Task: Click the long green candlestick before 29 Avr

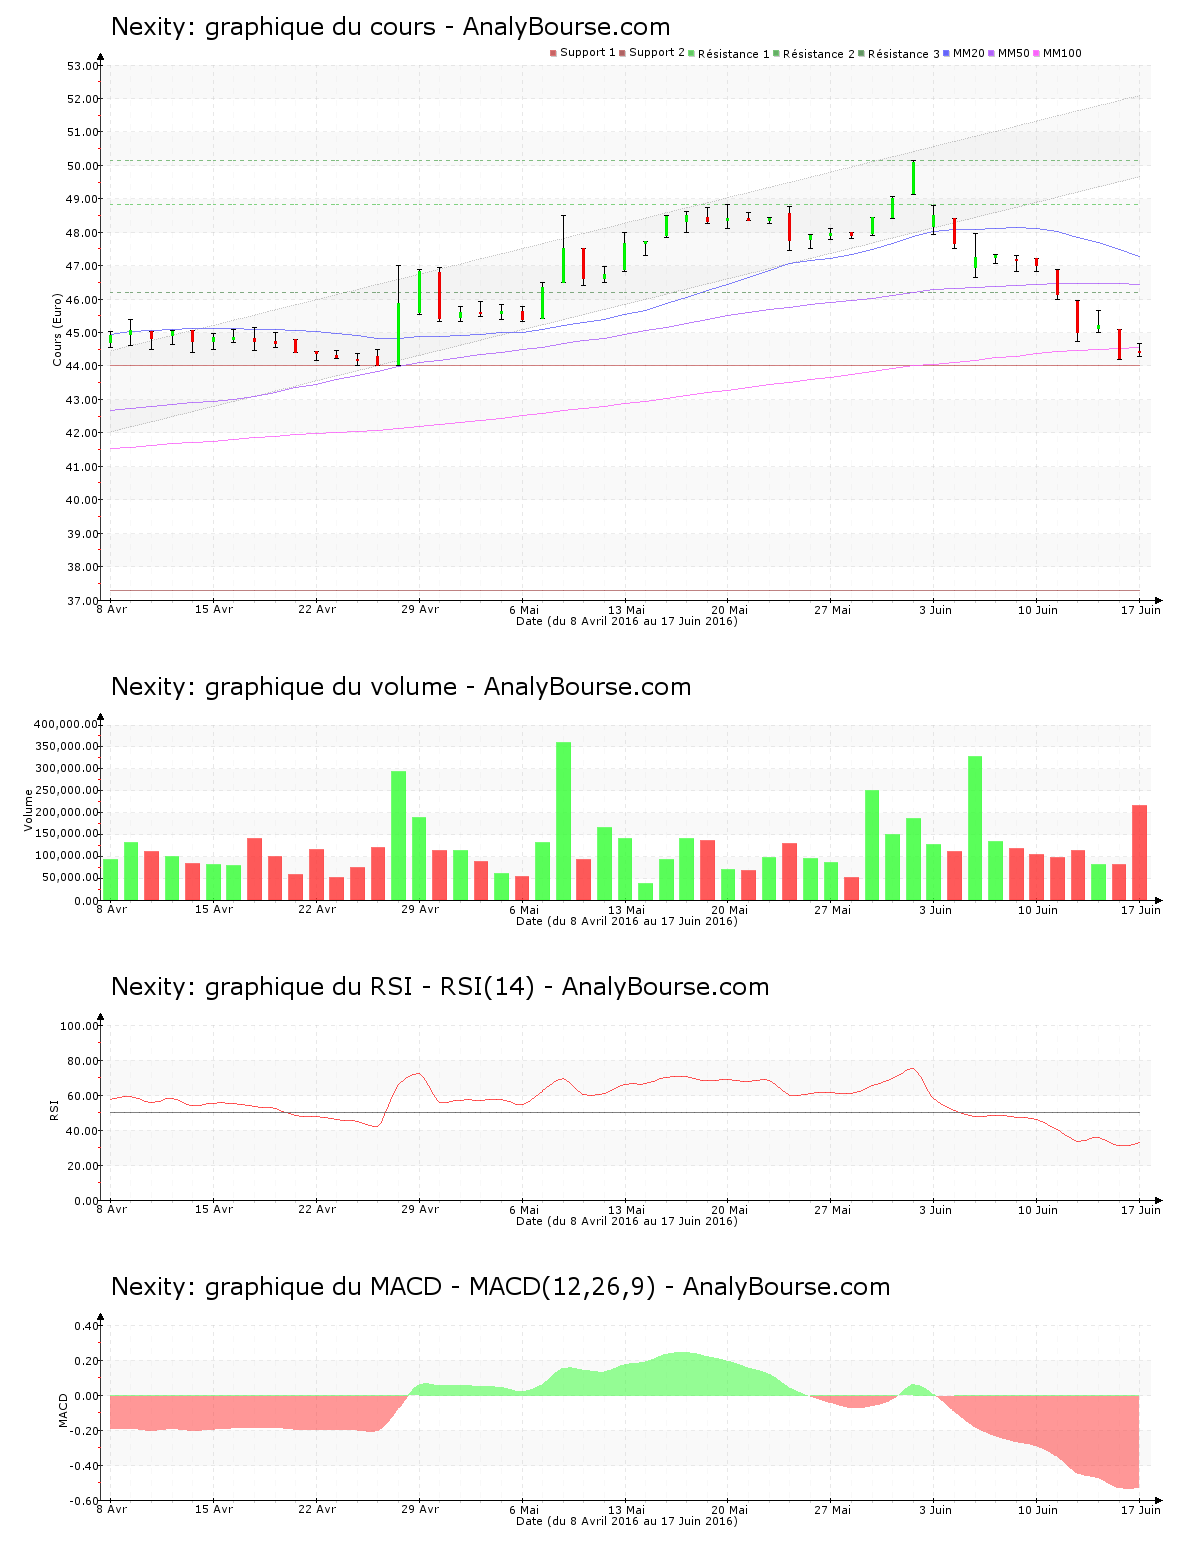Action: [398, 315]
